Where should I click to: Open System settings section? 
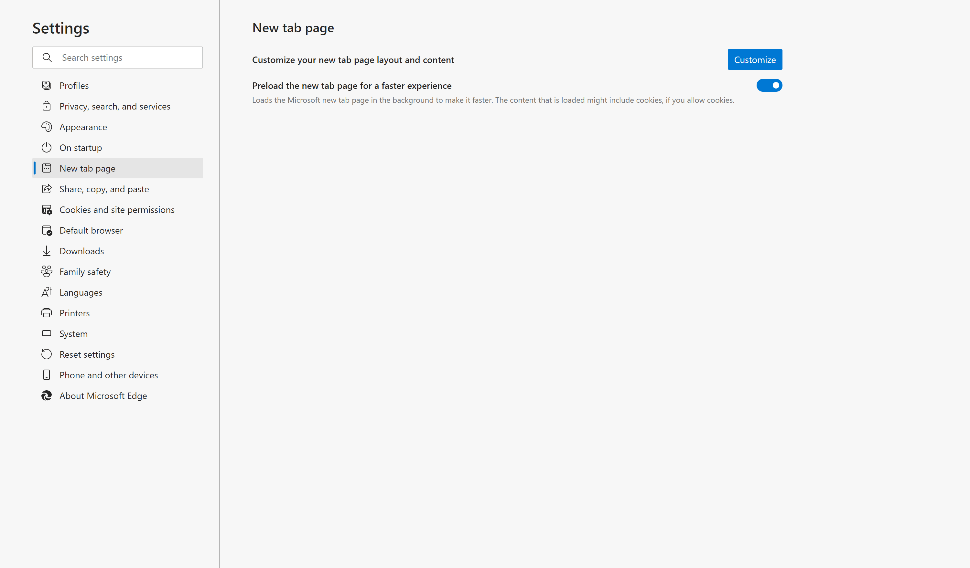tap(118, 333)
